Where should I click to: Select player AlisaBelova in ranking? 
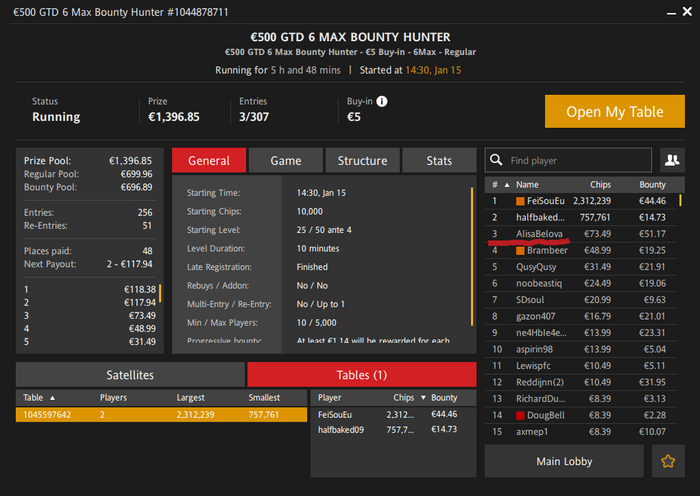click(581, 234)
